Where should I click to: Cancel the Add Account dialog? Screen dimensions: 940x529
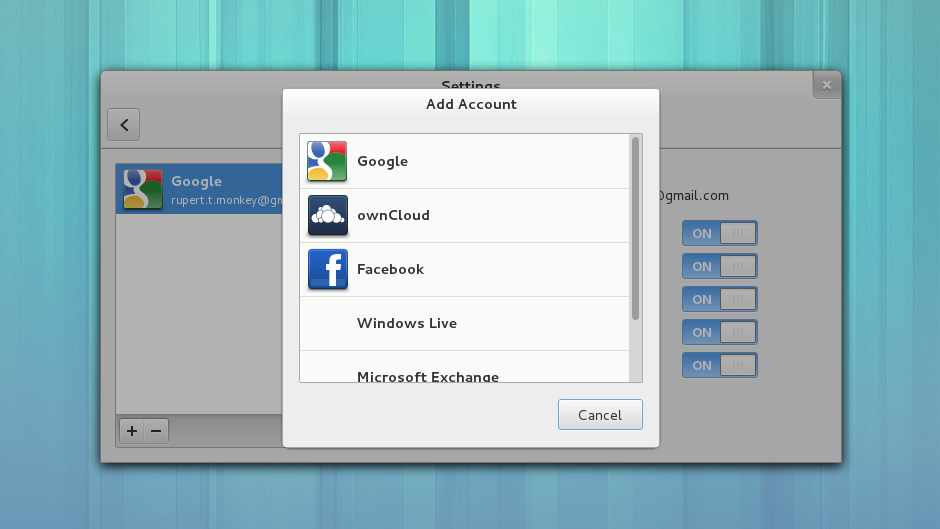coord(600,414)
